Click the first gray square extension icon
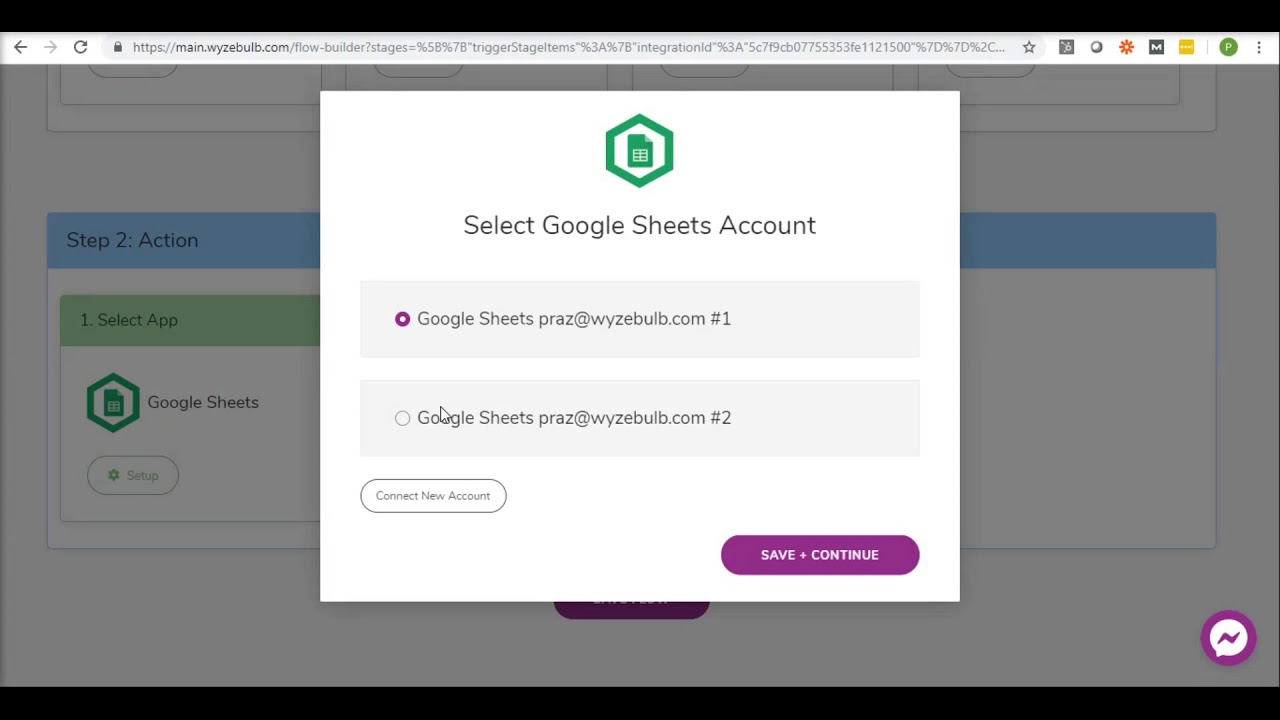 click(1067, 47)
